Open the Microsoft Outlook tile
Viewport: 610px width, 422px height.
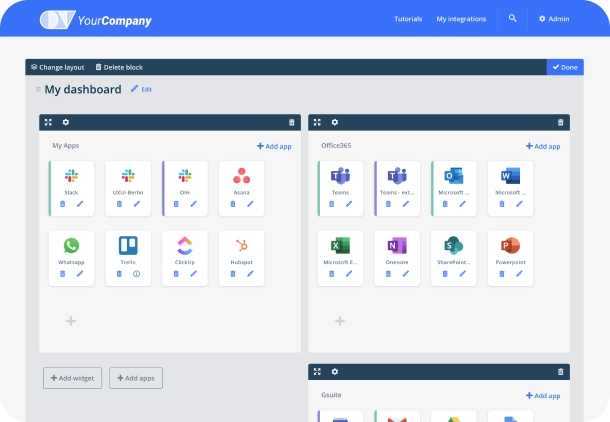tap(454, 188)
